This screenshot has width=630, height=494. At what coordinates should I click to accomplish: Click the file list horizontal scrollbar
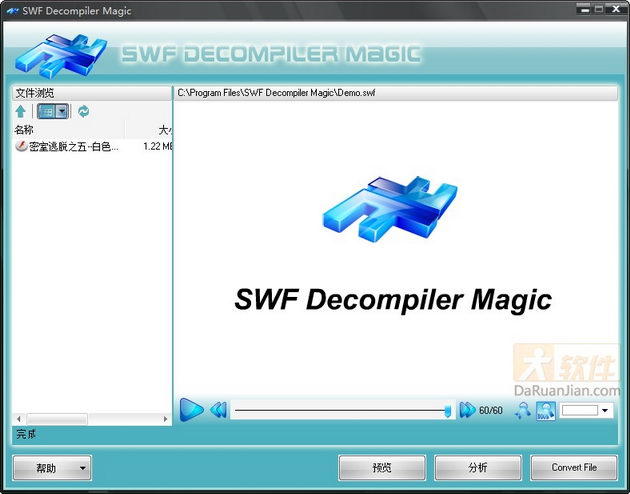(x=57, y=418)
